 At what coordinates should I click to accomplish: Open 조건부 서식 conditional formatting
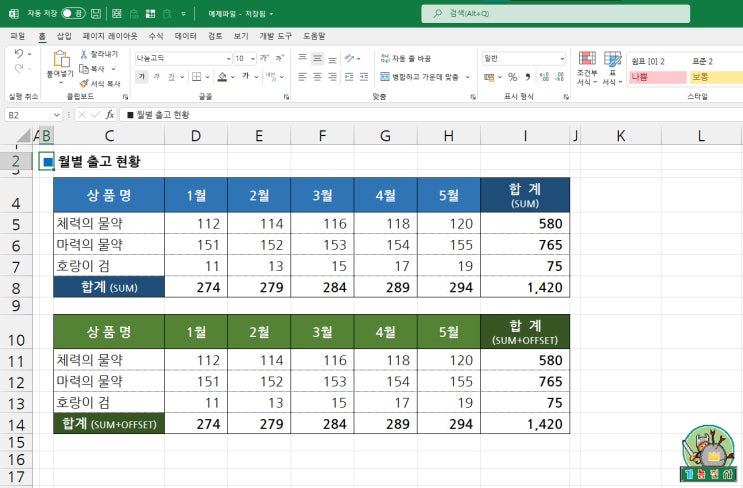pos(587,68)
